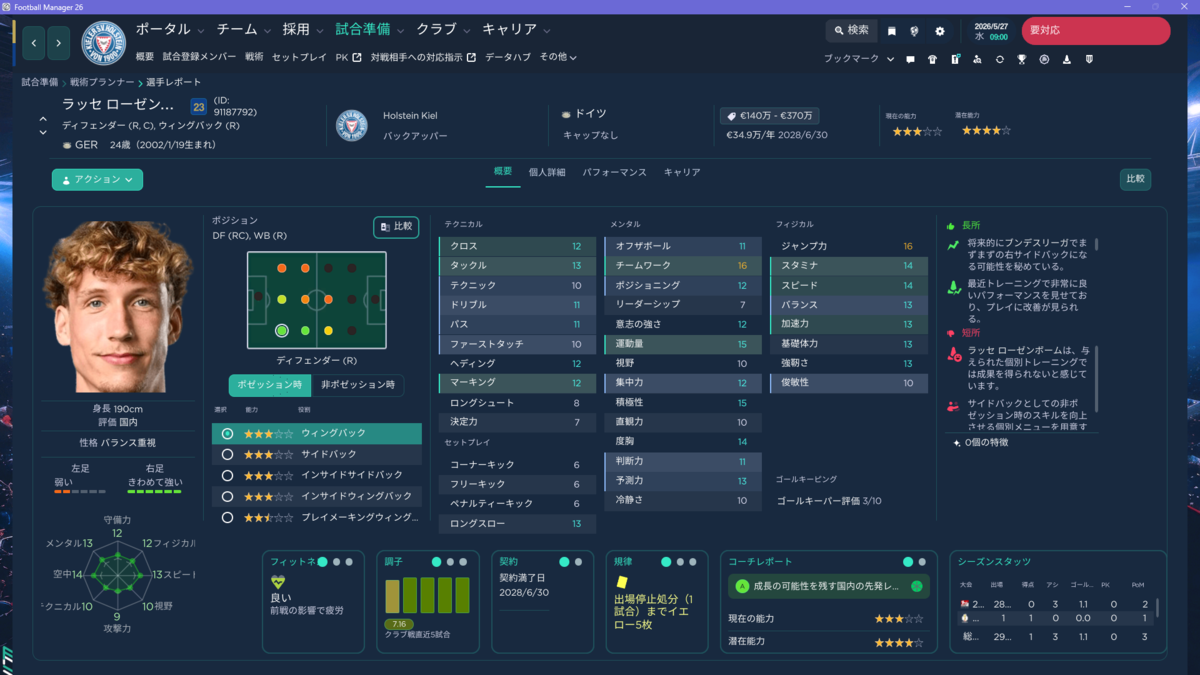Select the ウィングバック role radio button
Image resolution: width=1200 pixels, height=675 pixels.
pos(228,434)
